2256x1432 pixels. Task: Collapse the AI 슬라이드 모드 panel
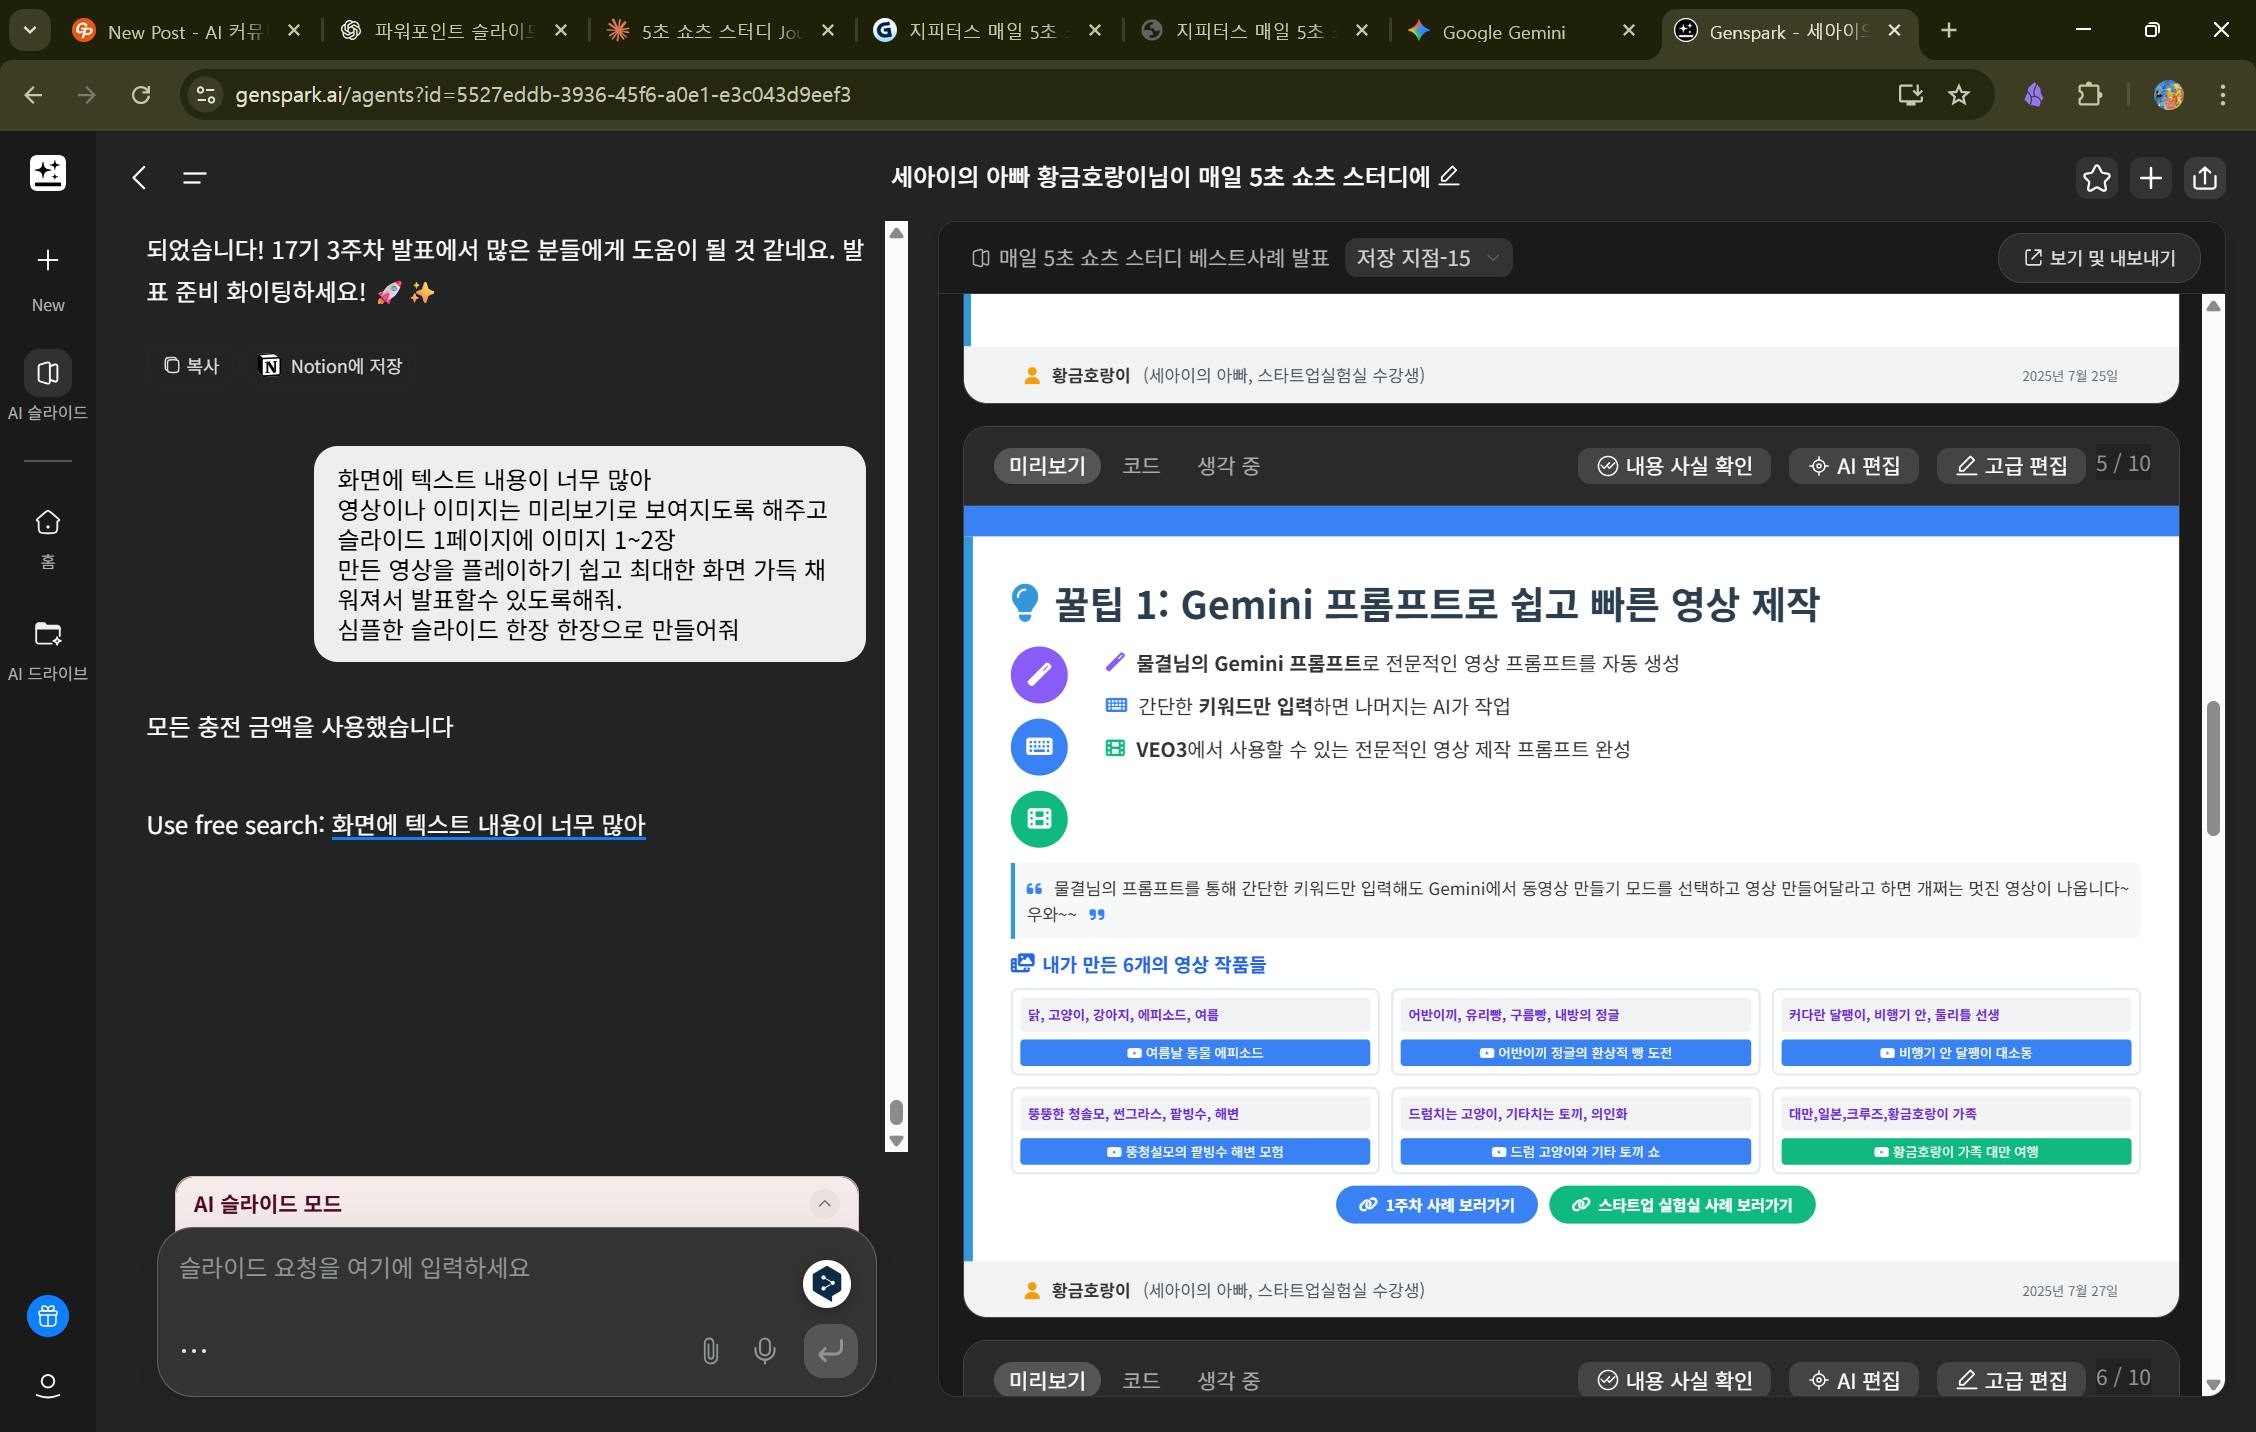pos(824,1203)
